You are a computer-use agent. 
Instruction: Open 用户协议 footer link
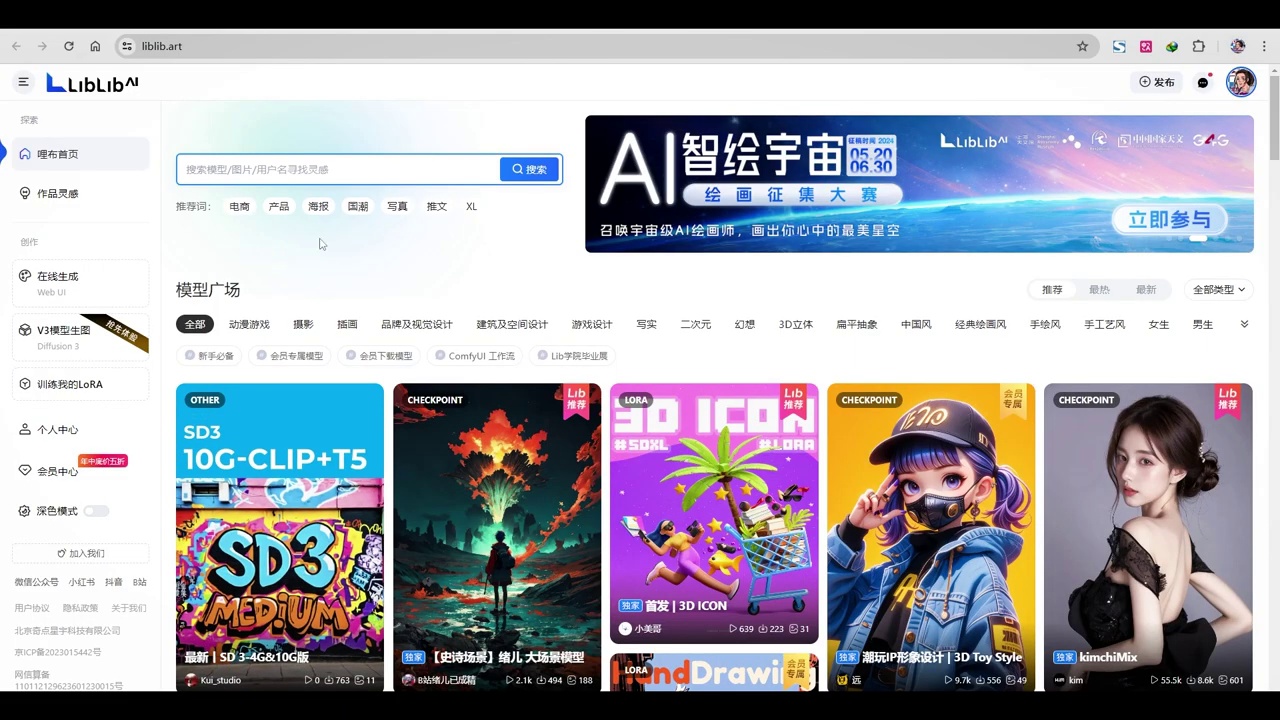32,608
